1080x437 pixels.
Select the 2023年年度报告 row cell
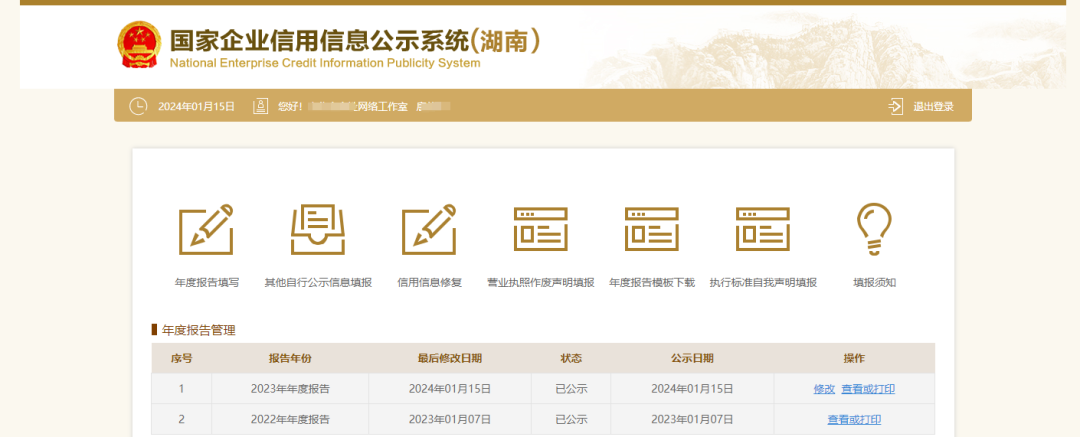290,389
